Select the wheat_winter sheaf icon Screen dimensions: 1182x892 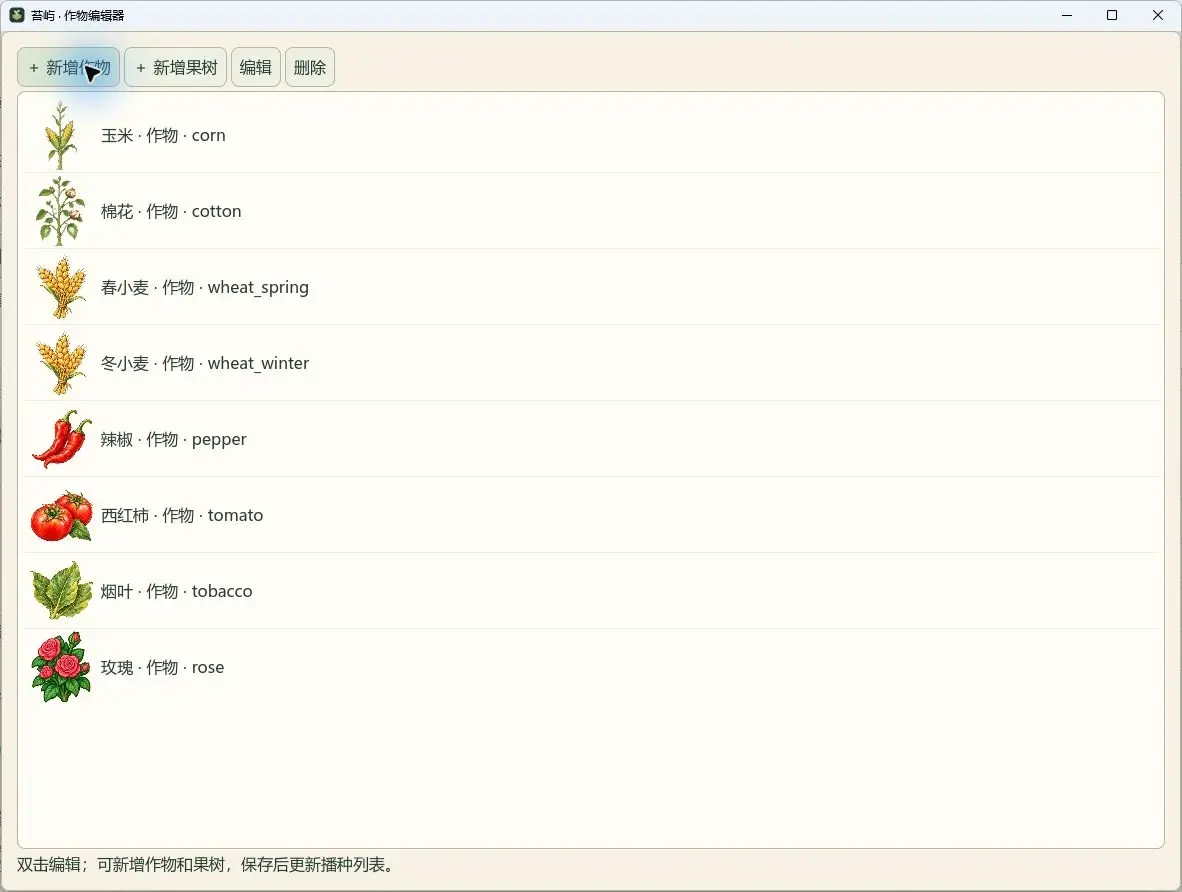point(62,363)
